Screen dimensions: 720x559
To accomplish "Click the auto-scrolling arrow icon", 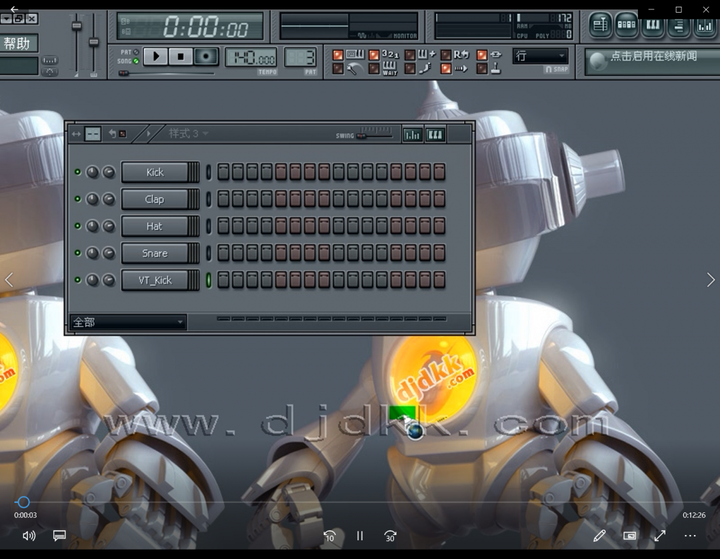I will [x=461, y=69].
